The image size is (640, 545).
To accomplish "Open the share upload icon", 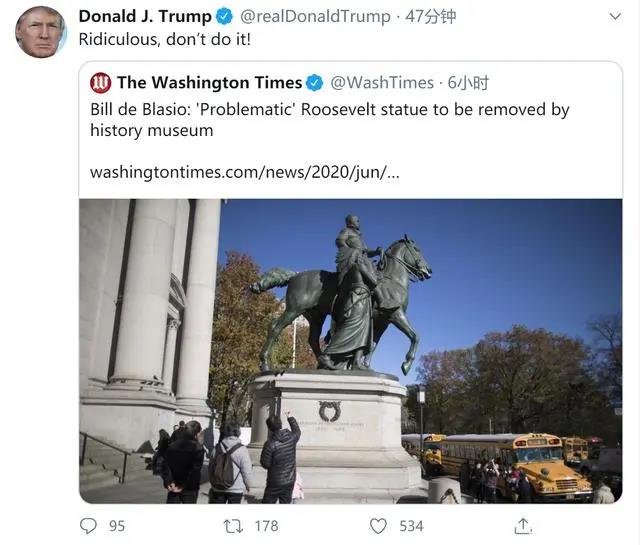I will click(523, 526).
